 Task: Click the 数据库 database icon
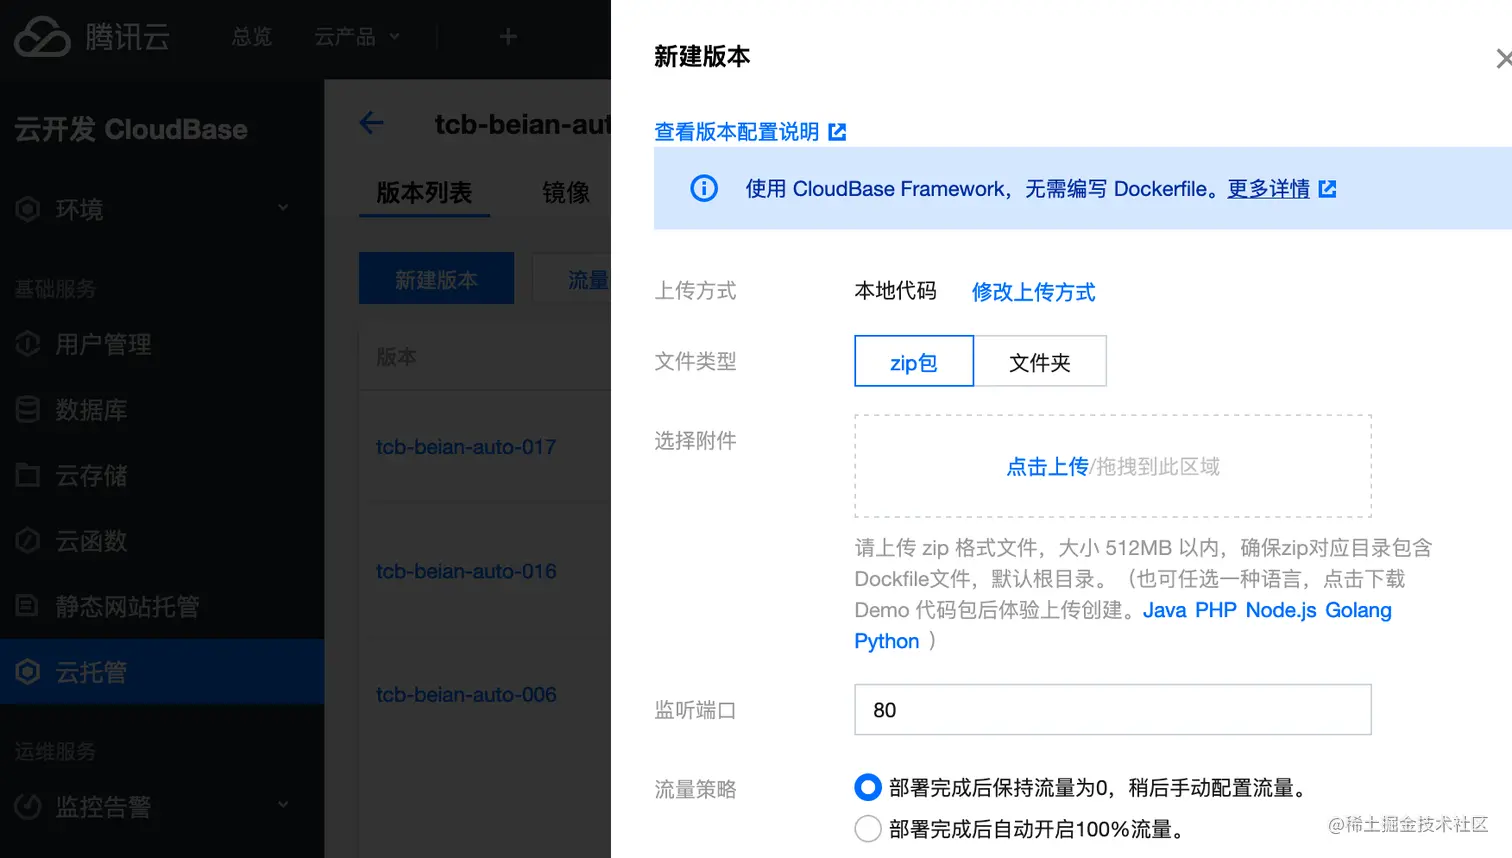[28, 409]
